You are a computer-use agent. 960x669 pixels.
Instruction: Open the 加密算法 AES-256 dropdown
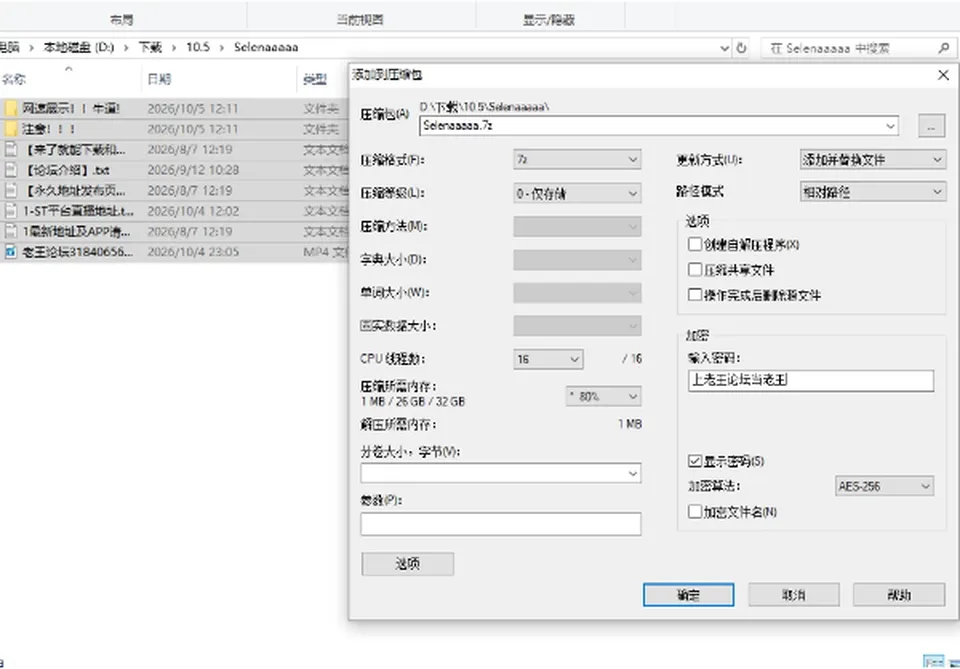point(884,486)
